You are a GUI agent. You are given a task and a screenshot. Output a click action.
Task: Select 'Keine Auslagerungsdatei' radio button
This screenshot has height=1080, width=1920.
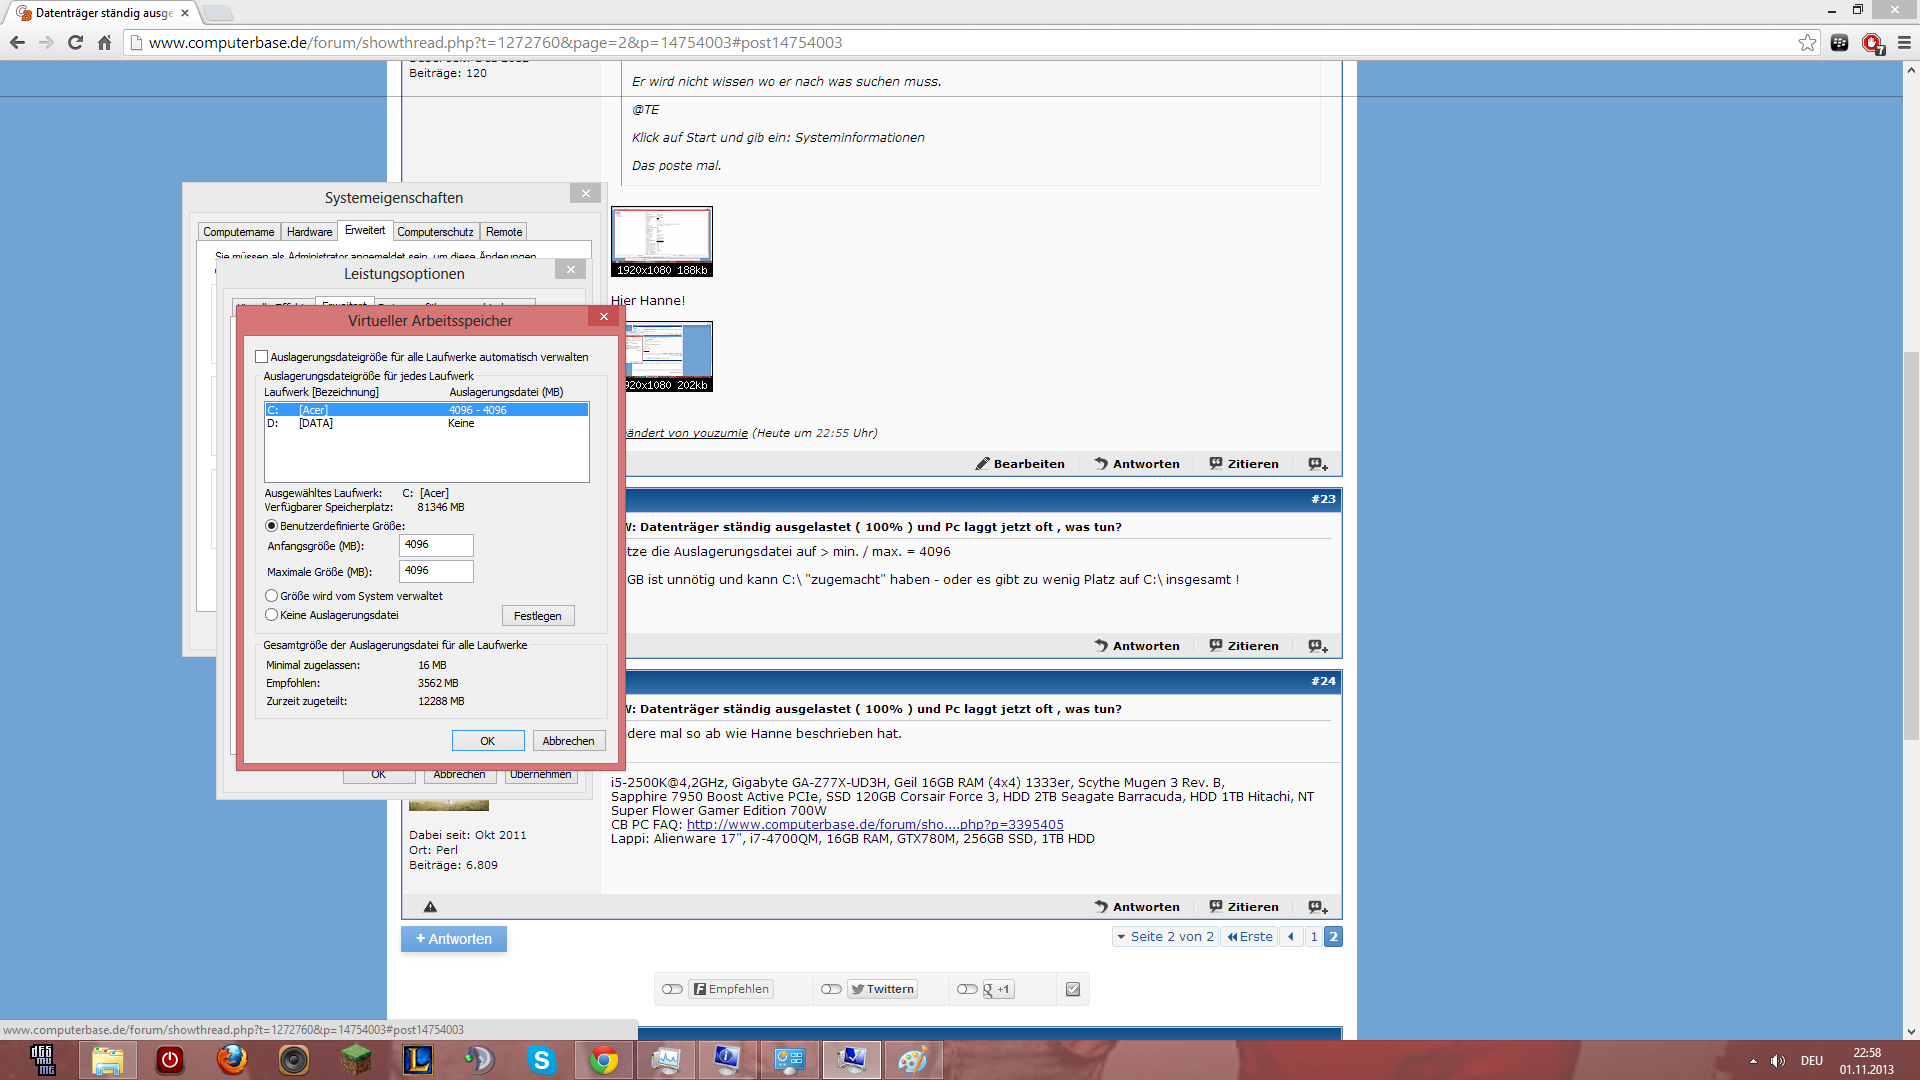pyautogui.click(x=271, y=615)
